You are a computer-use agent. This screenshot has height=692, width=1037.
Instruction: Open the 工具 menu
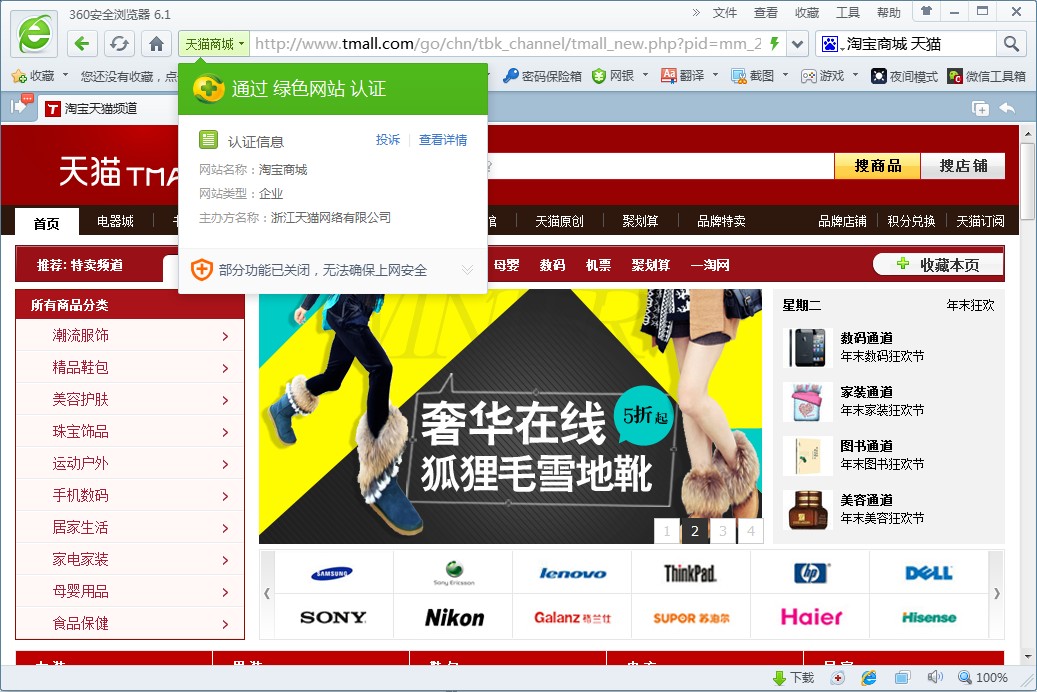point(847,13)
